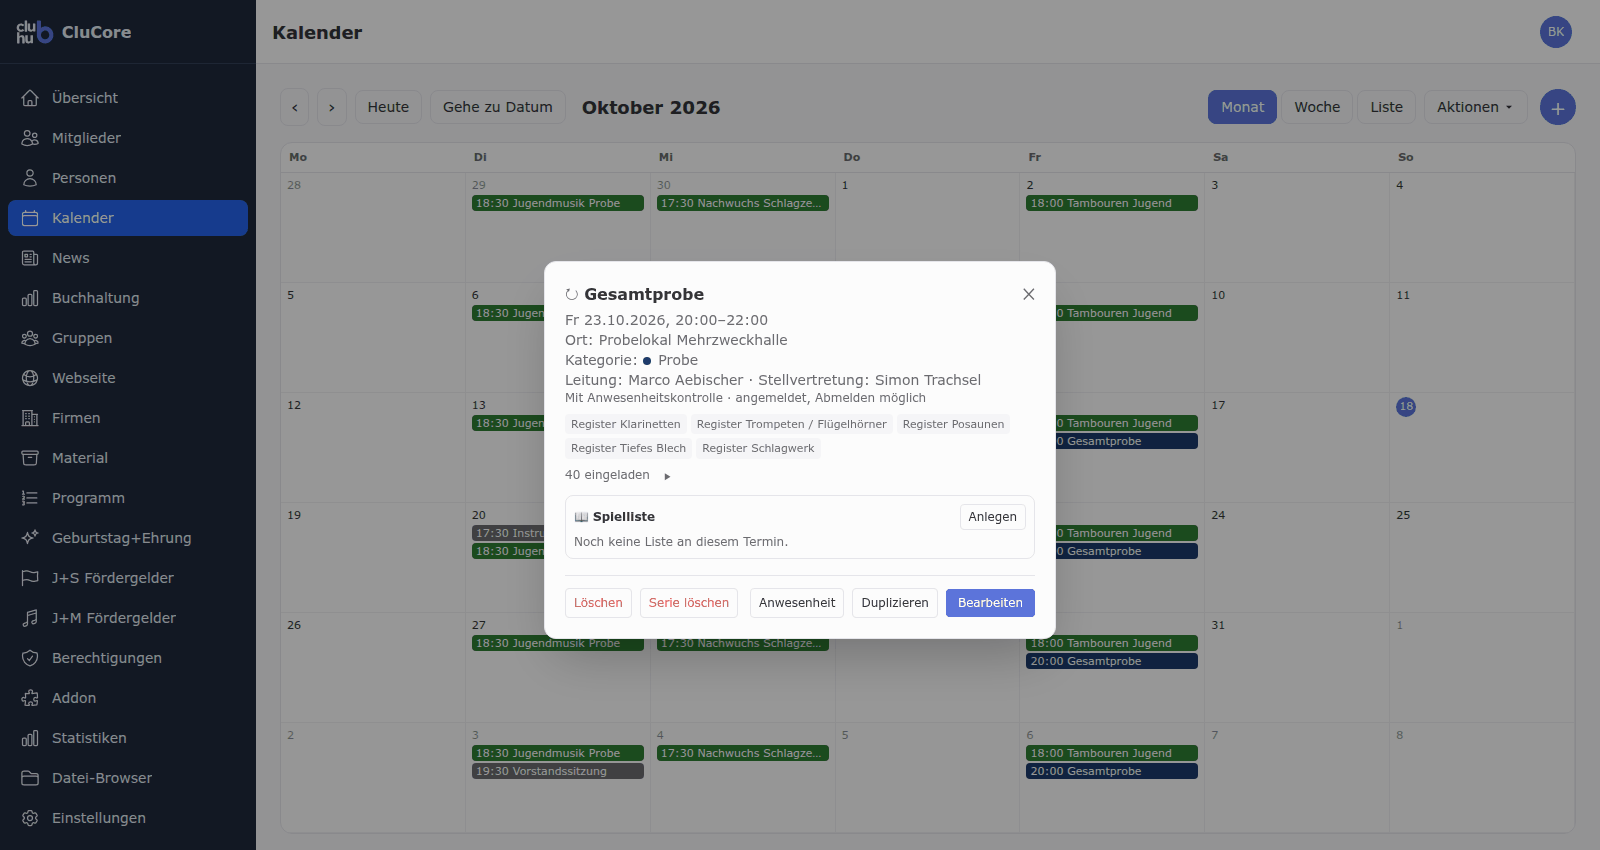Image resolution: width=1600 pixels, height=850 pixels.
Task: Open Datei-Browser in the sidebar
Action: point(128,778)
